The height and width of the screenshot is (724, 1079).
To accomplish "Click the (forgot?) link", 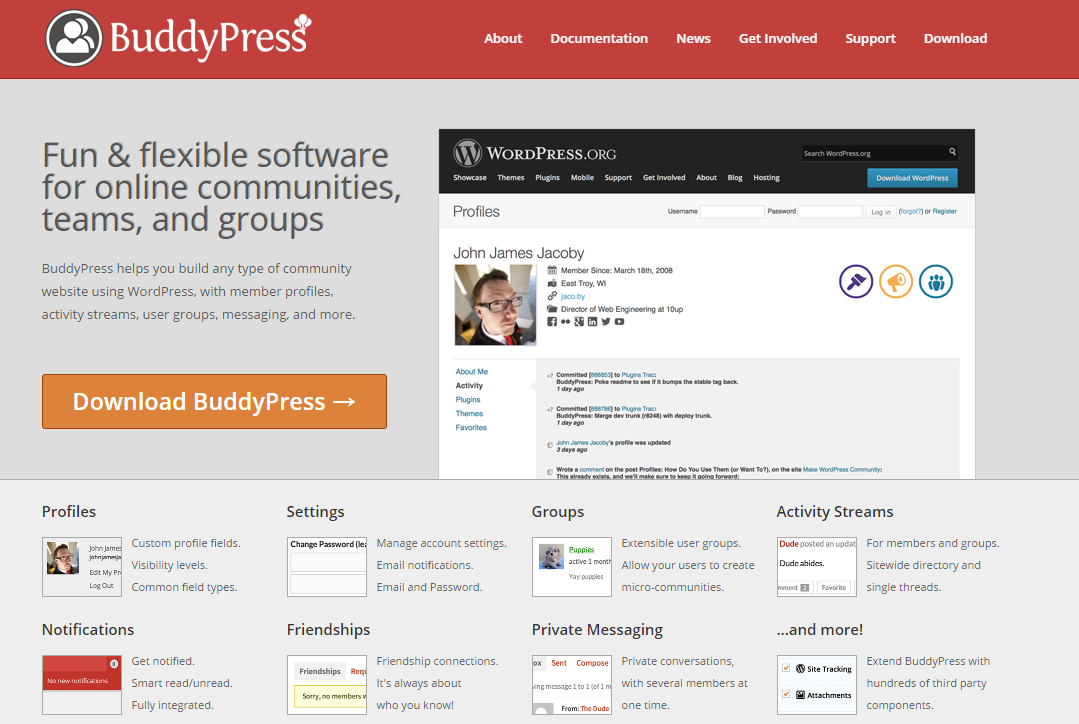I will point(910,211).
